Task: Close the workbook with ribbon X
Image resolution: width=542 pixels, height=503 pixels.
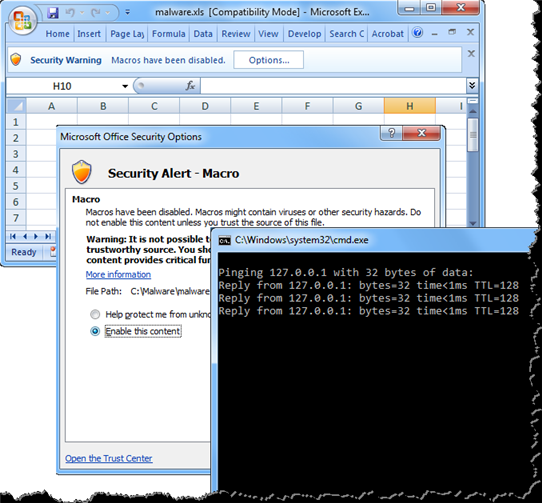Action: tap(470, 32)
